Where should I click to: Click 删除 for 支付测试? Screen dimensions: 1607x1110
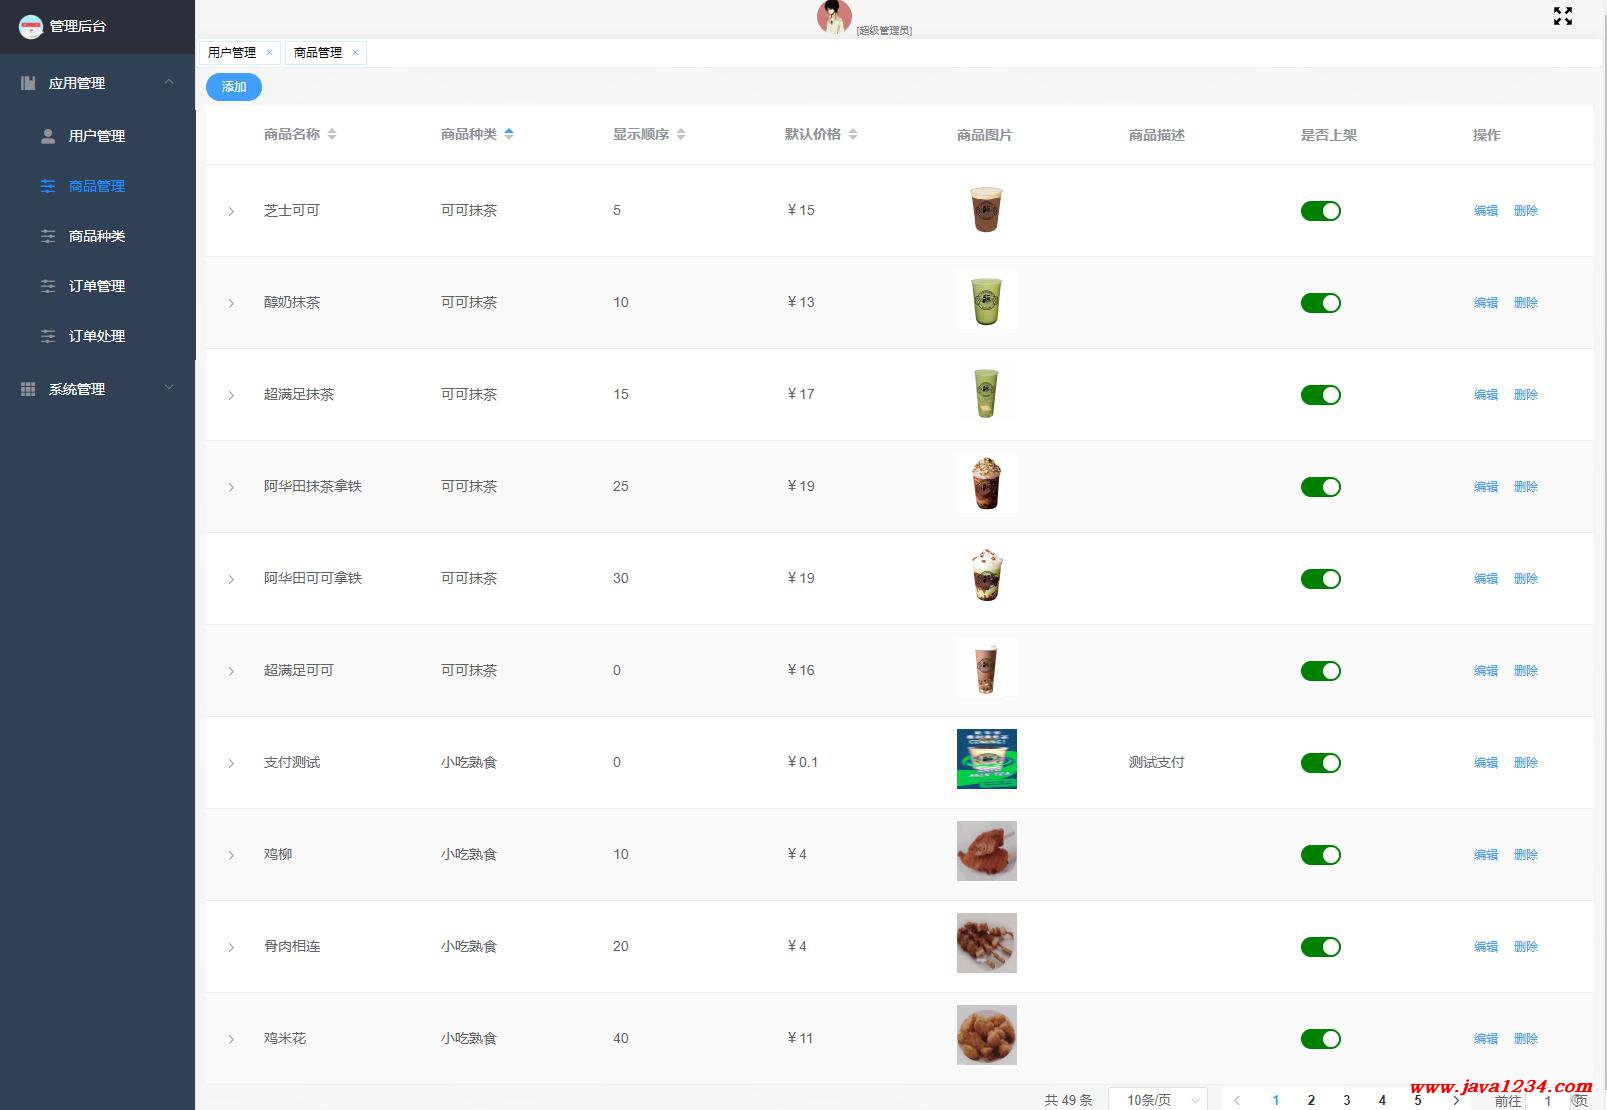(x=1526, y=763)
